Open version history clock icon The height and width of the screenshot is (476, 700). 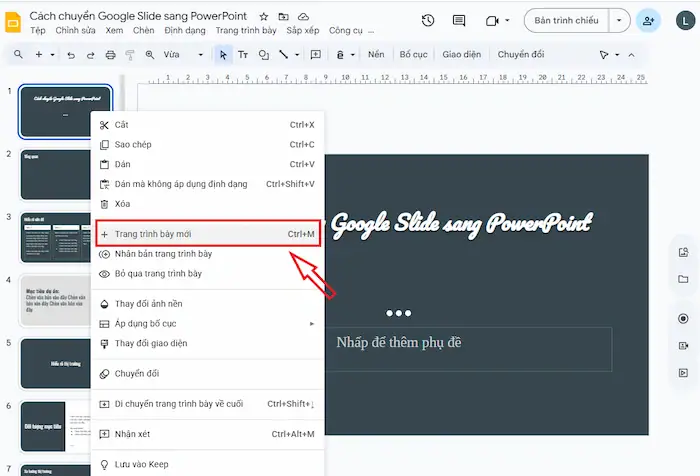point(428,20)
